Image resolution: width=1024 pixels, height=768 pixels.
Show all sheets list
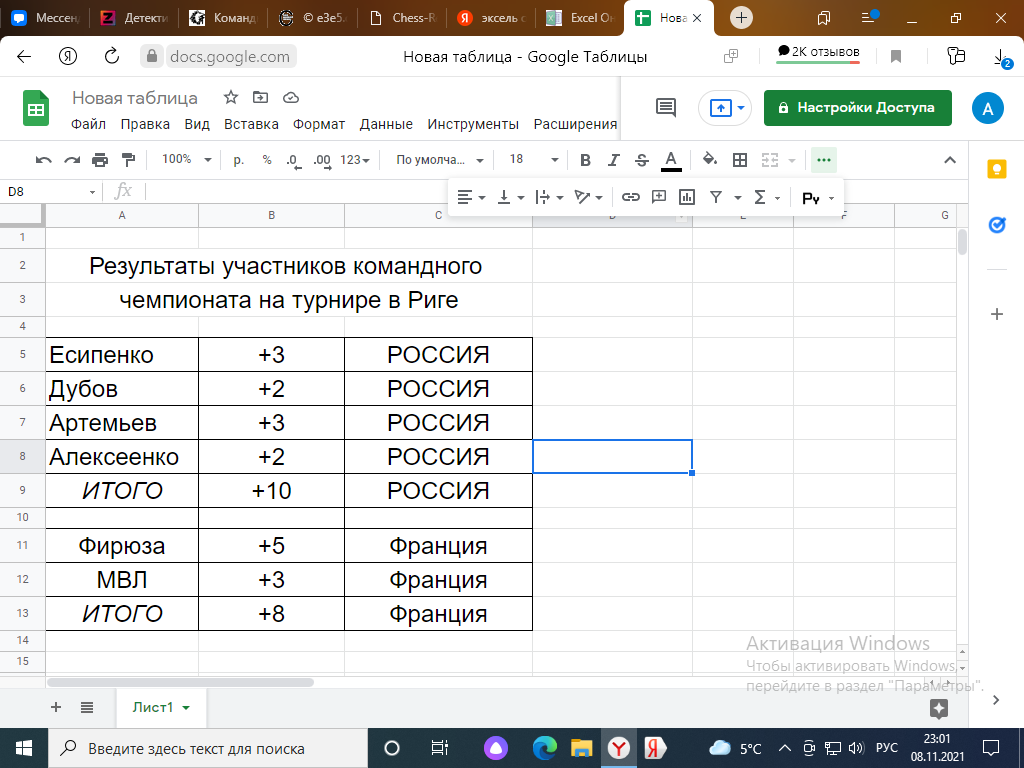click(87, 707)
